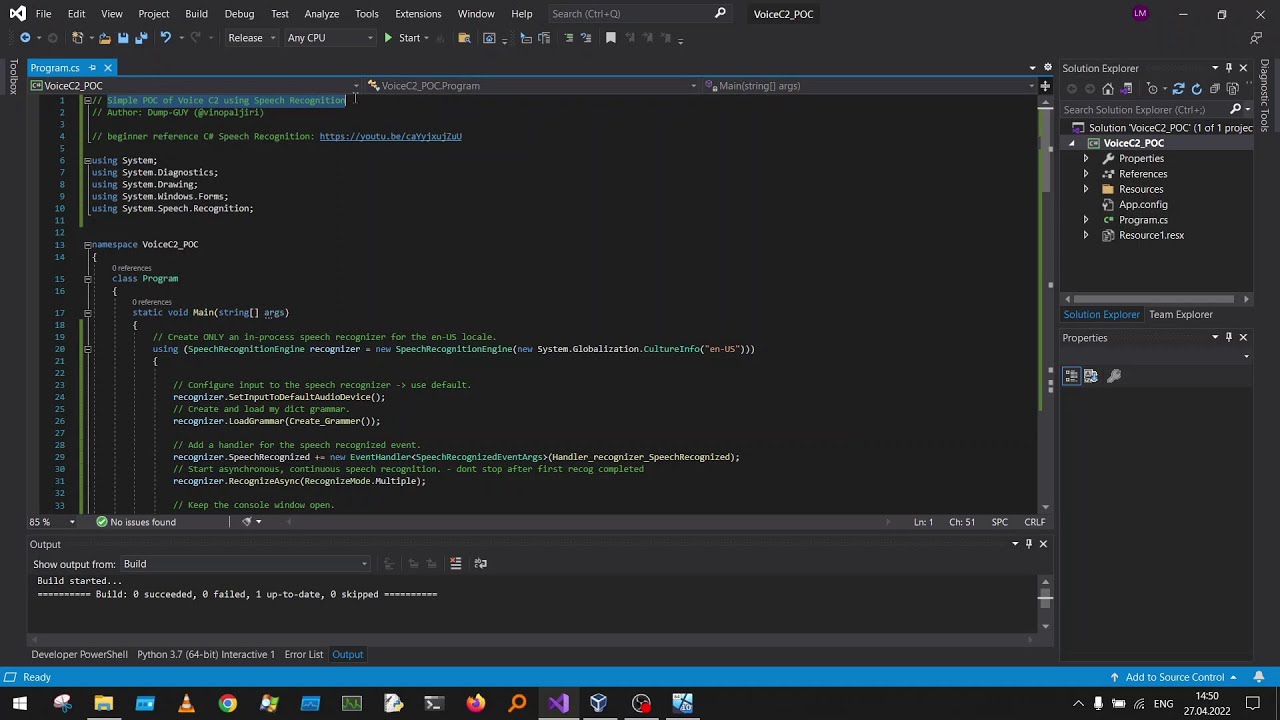Viewport: 1280px width, 720px height.
Task: Collapse the namespace VoiceC2_POC code block
Action: pos(87,245)
